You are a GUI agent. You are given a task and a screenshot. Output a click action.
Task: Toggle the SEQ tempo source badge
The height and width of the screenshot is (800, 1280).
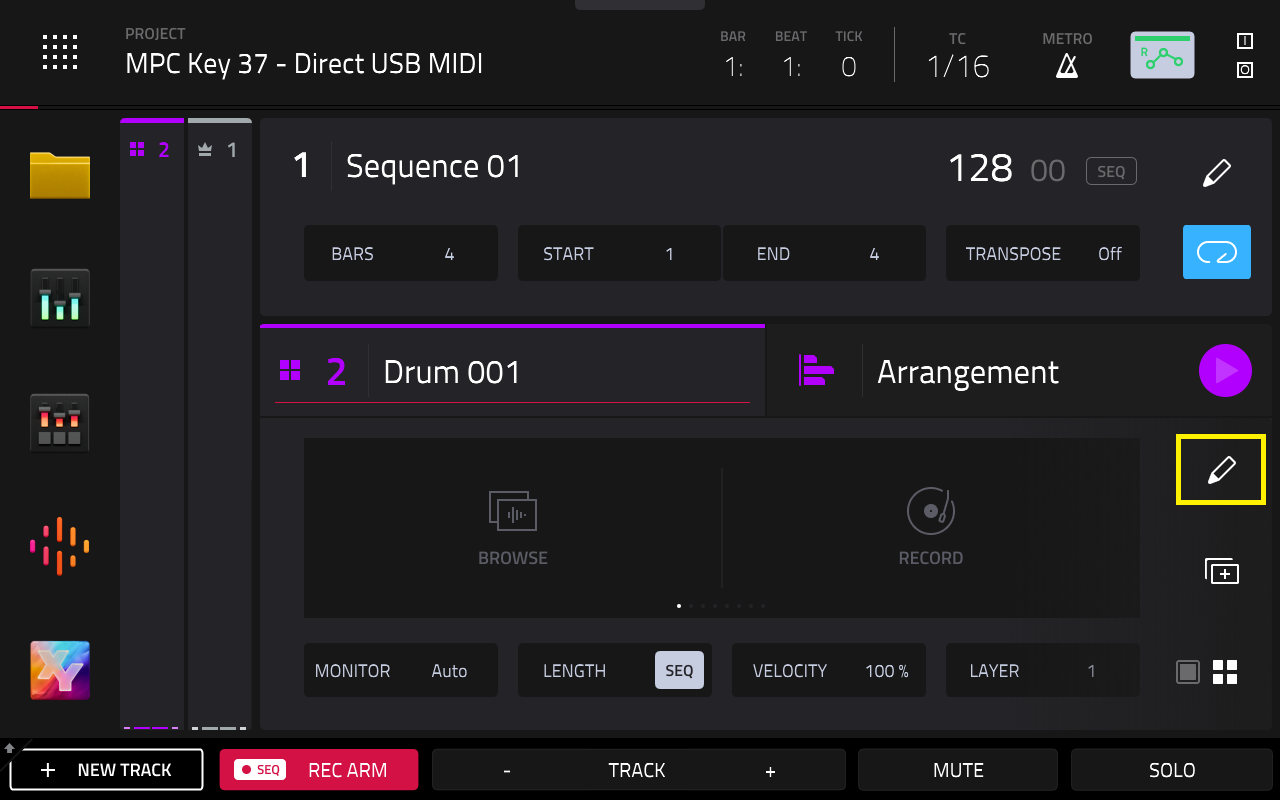tap(1111, 171)
